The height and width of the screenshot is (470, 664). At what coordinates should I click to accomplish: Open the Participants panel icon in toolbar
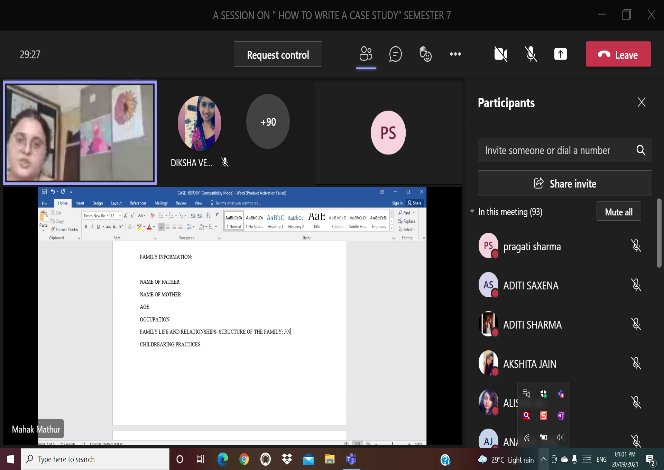366,54
